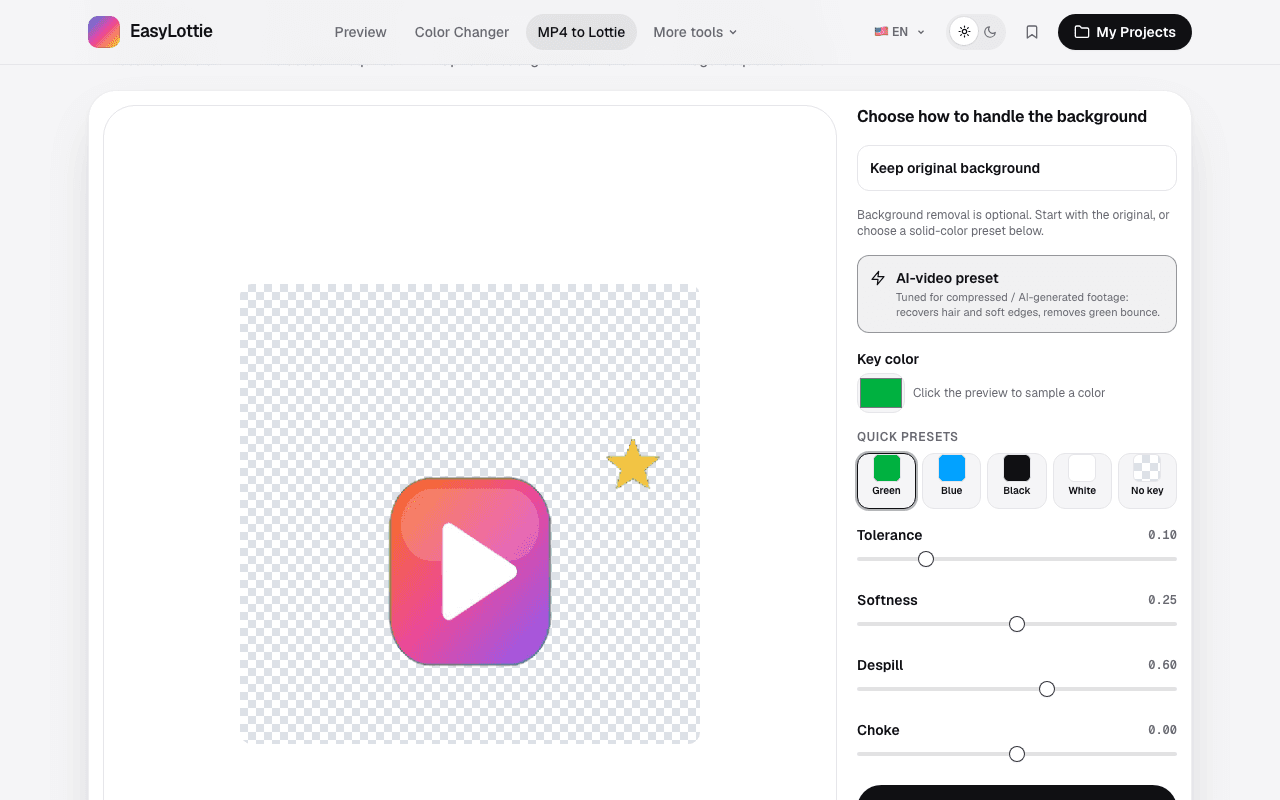
Task: Click the 'Choose how to handle the background' heading
Action: [x=1002, y=117]
